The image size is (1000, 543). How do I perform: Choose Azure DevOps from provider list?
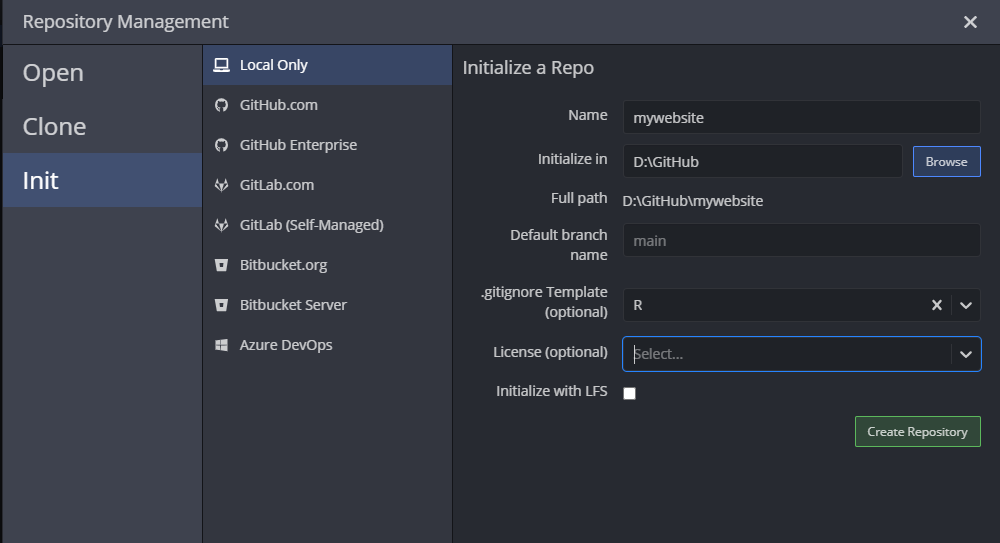point(327,345)
